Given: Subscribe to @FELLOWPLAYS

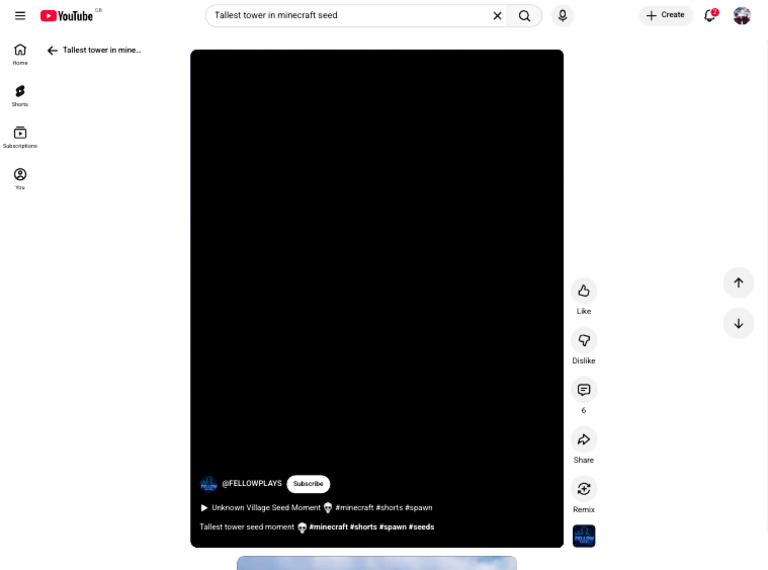Looking at the screenshot, I should pyautogui.click(x=308, y=484).
